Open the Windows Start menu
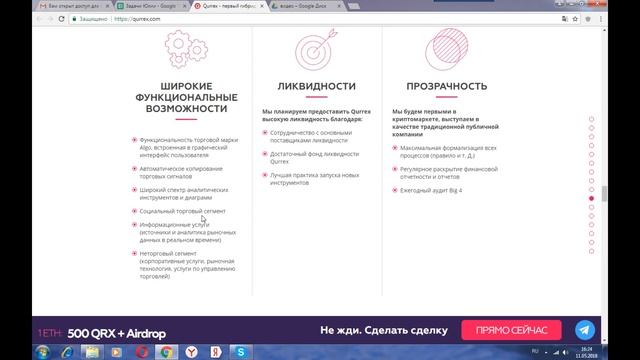Viewport: 640px width, 360px height. click(42, 352)
